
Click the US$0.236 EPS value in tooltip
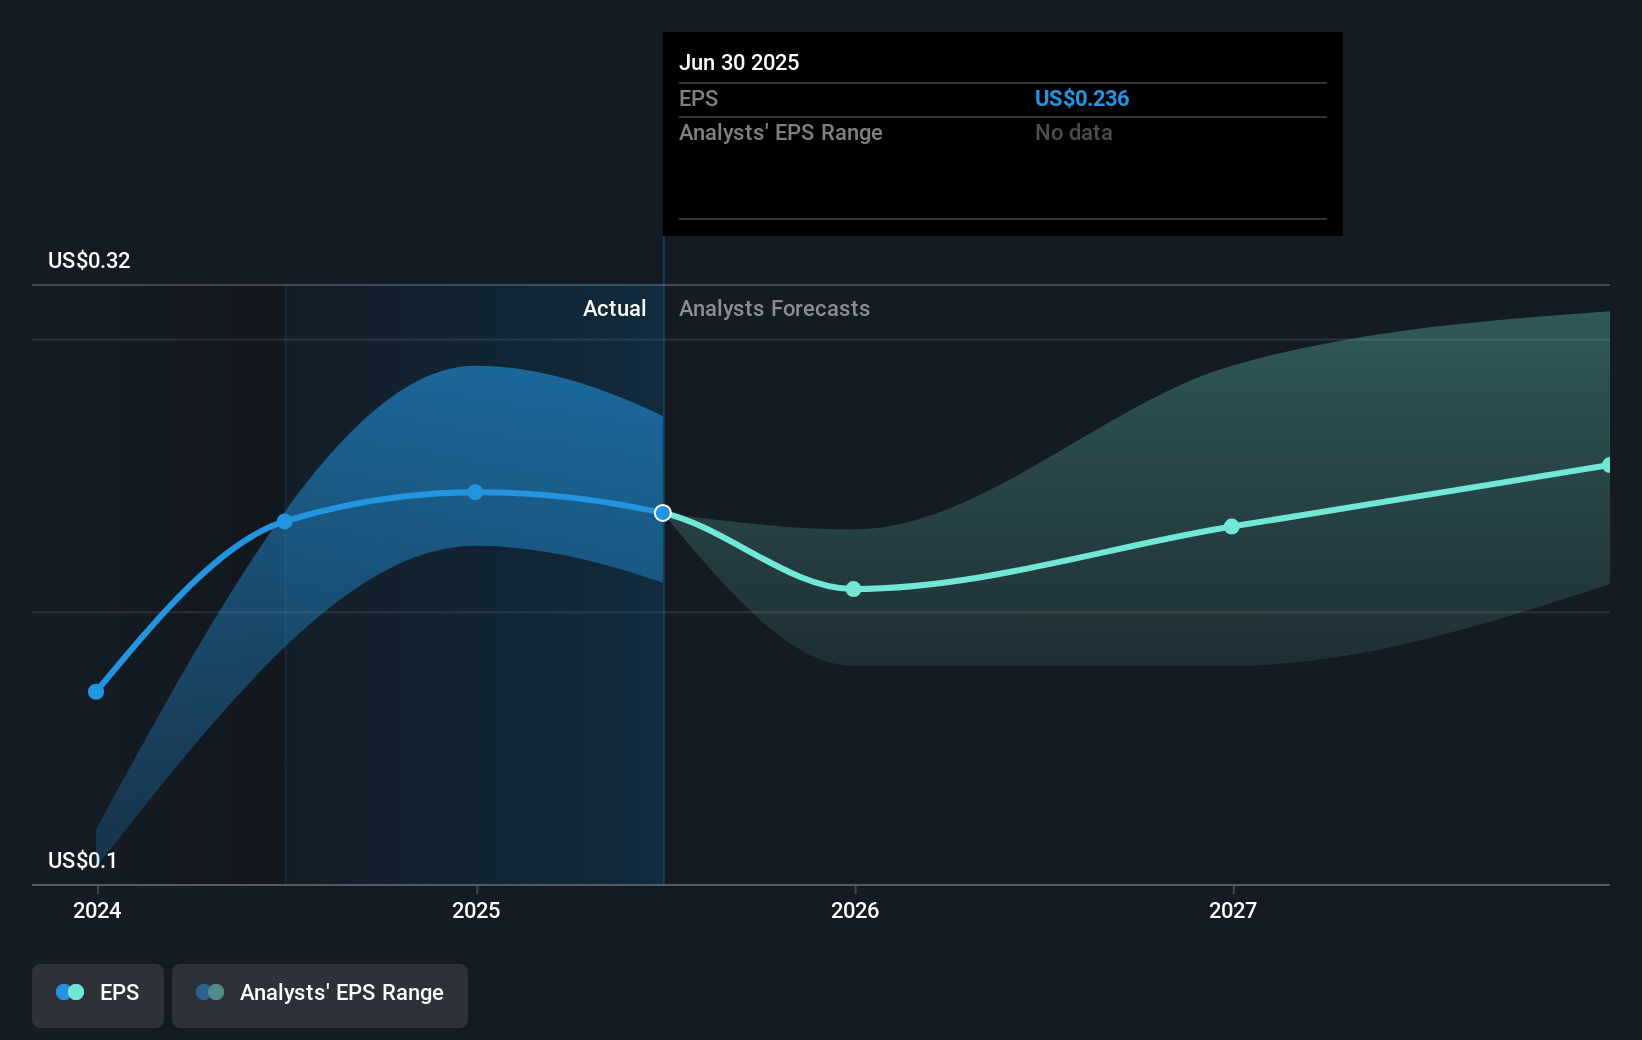[x=1082, y=98]
